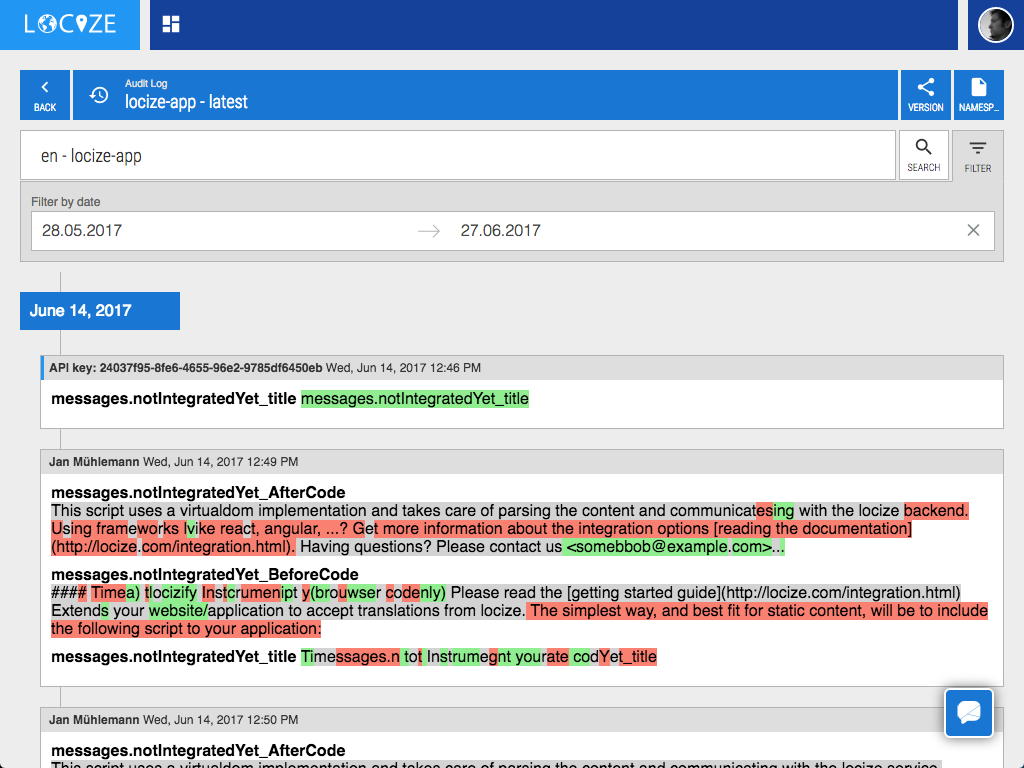
Task: Go back using the Back button
Action: [45, 95]
